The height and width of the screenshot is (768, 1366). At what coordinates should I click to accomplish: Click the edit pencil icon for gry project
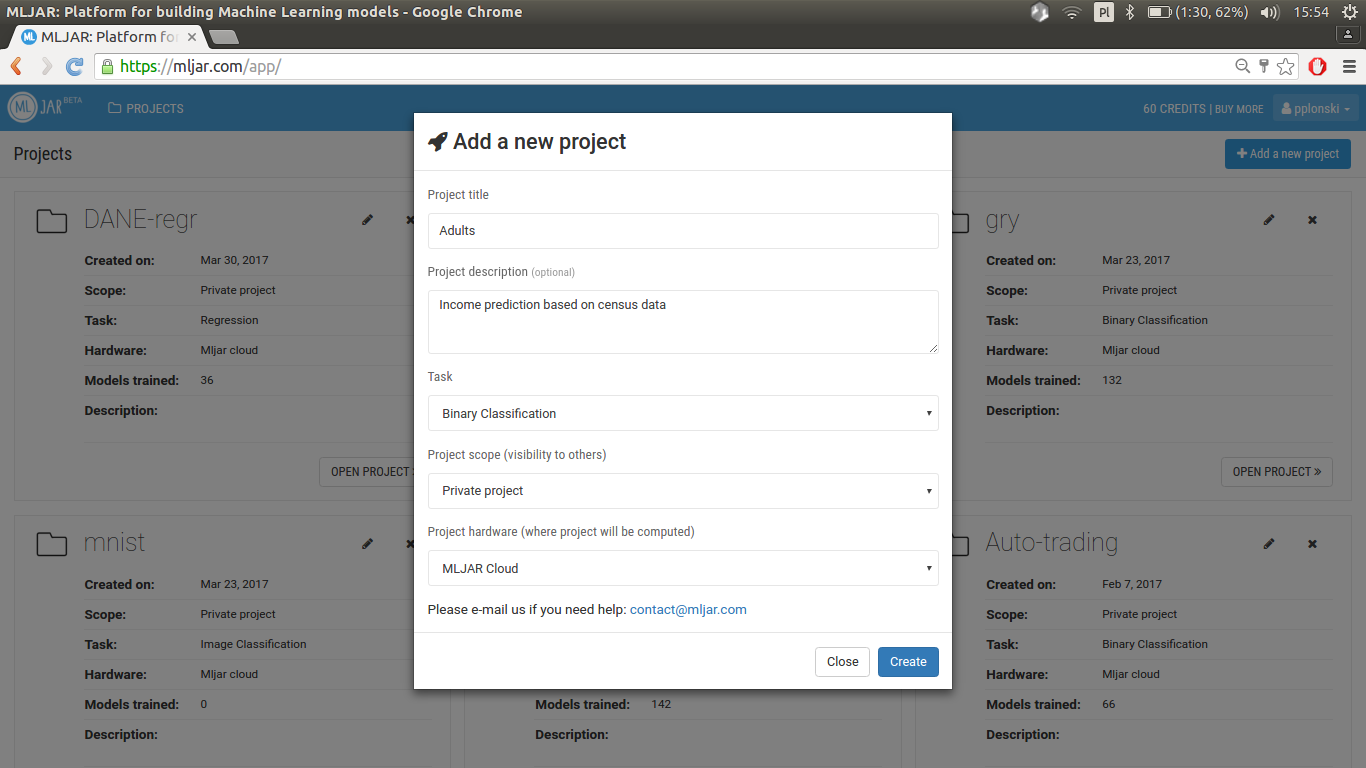[1269, 220]
